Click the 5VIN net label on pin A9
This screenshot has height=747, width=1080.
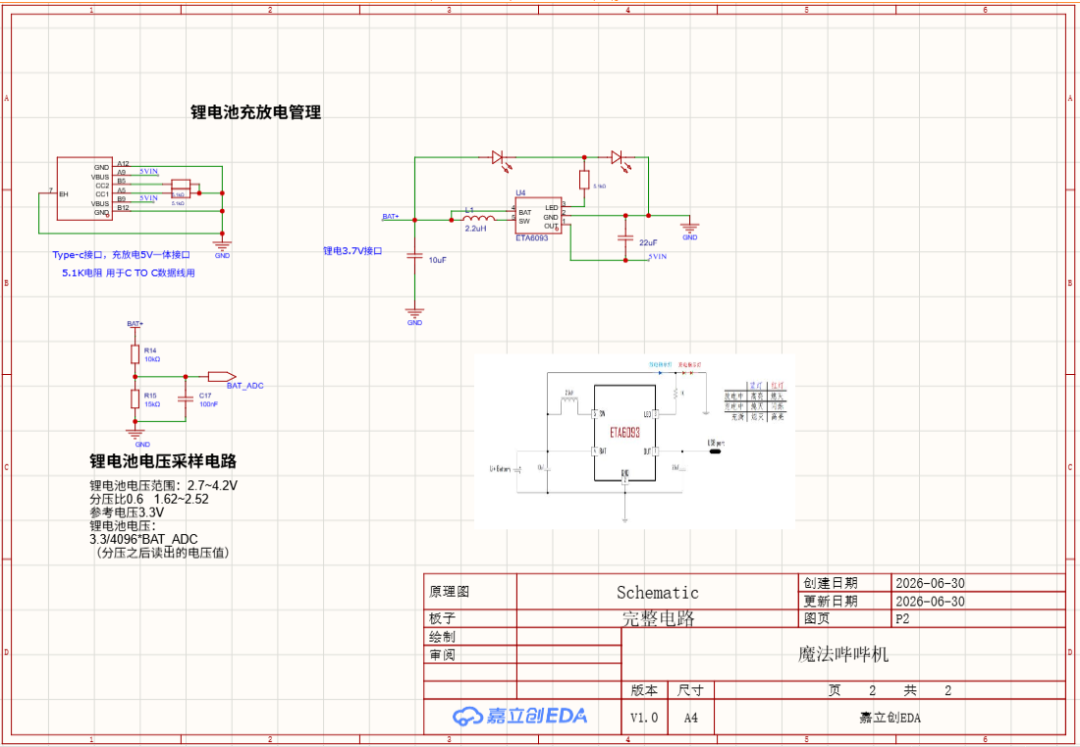(x=149, y=171)
